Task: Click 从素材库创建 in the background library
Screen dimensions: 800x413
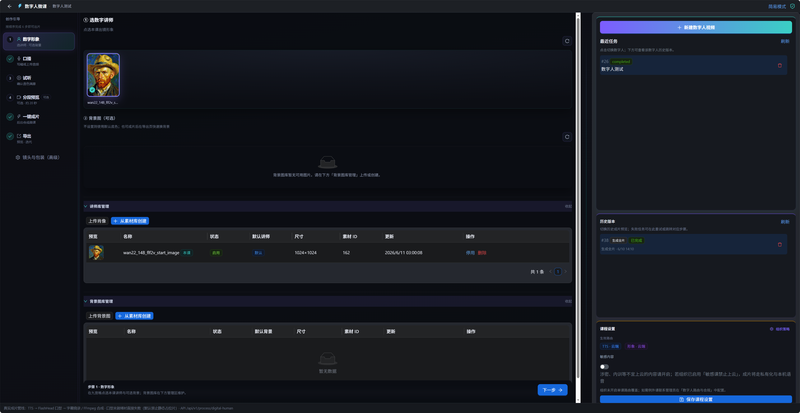Action: [134, 316]
